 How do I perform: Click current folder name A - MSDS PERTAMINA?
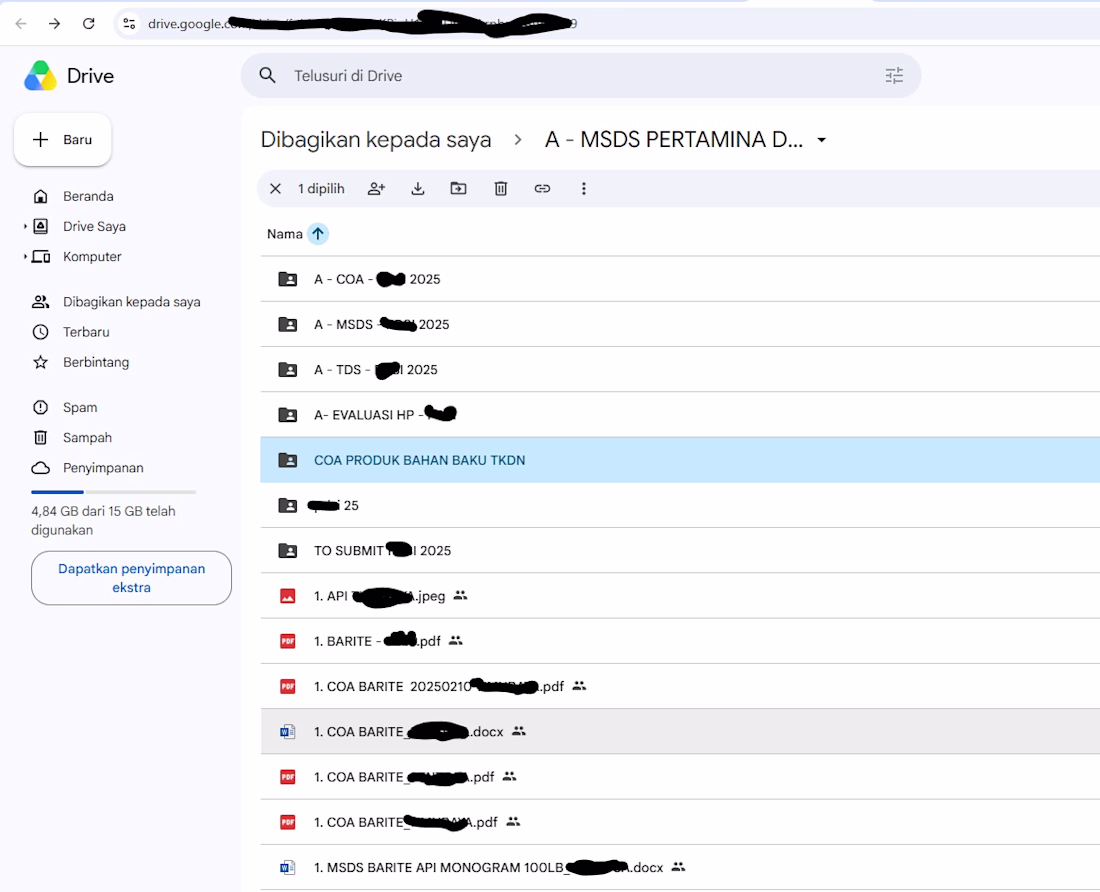tap(673, 140)
